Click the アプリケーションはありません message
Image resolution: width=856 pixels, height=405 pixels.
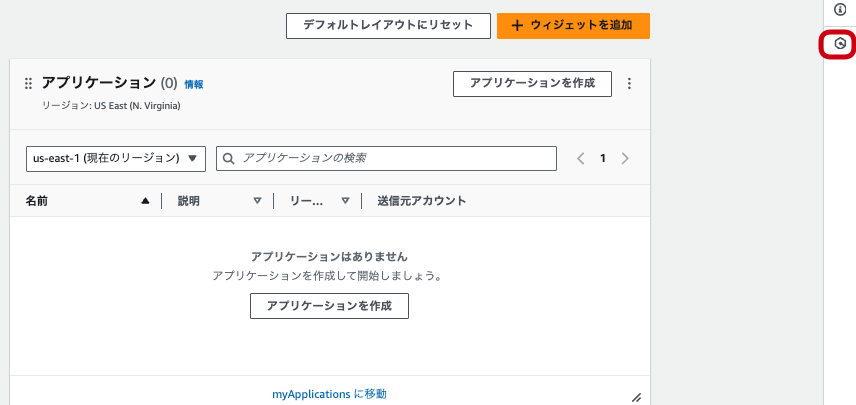(329, 257)
